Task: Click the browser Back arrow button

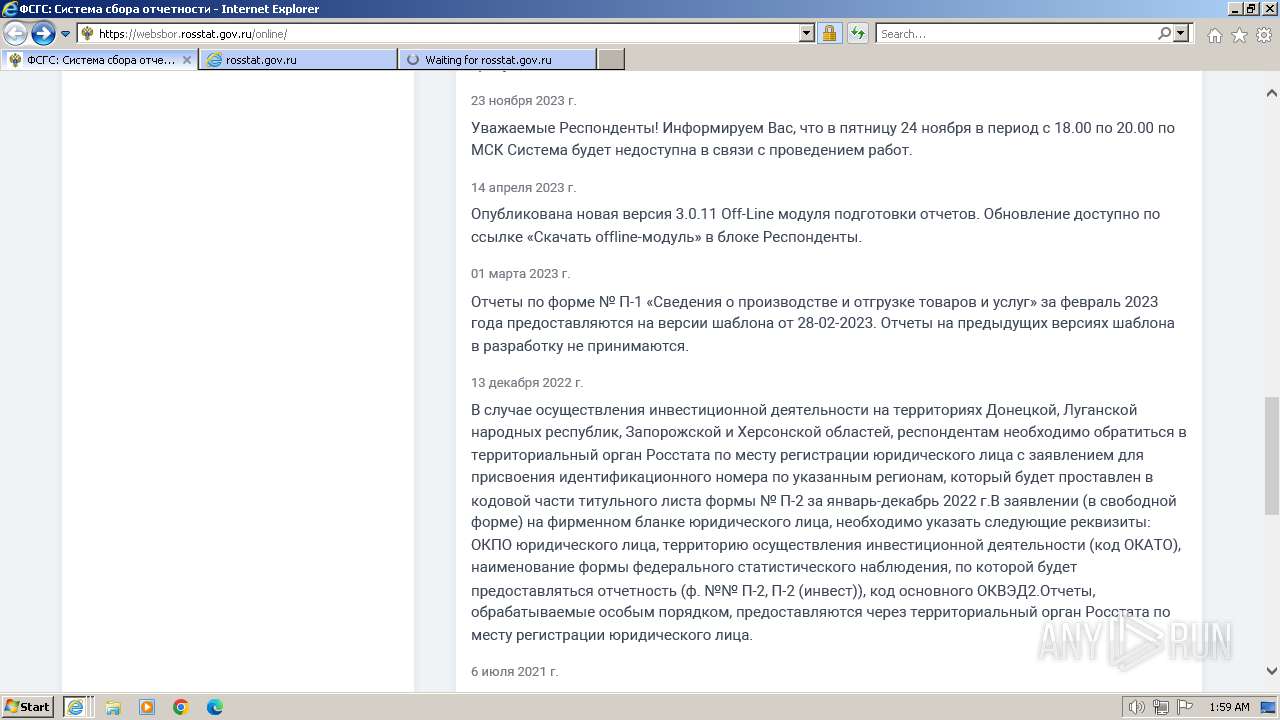Action: click(x=16, y=34)
